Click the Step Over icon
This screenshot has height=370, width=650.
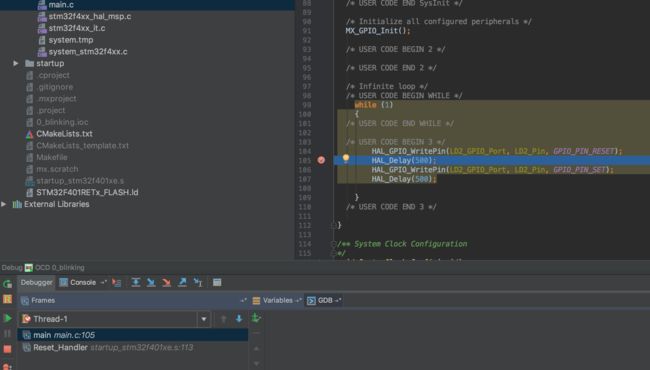click(136, 283)
